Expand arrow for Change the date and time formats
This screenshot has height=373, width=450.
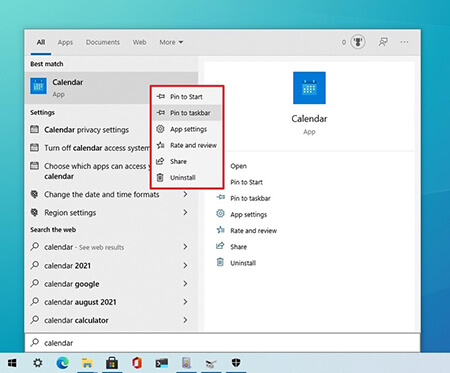click(x=185, y=194)
